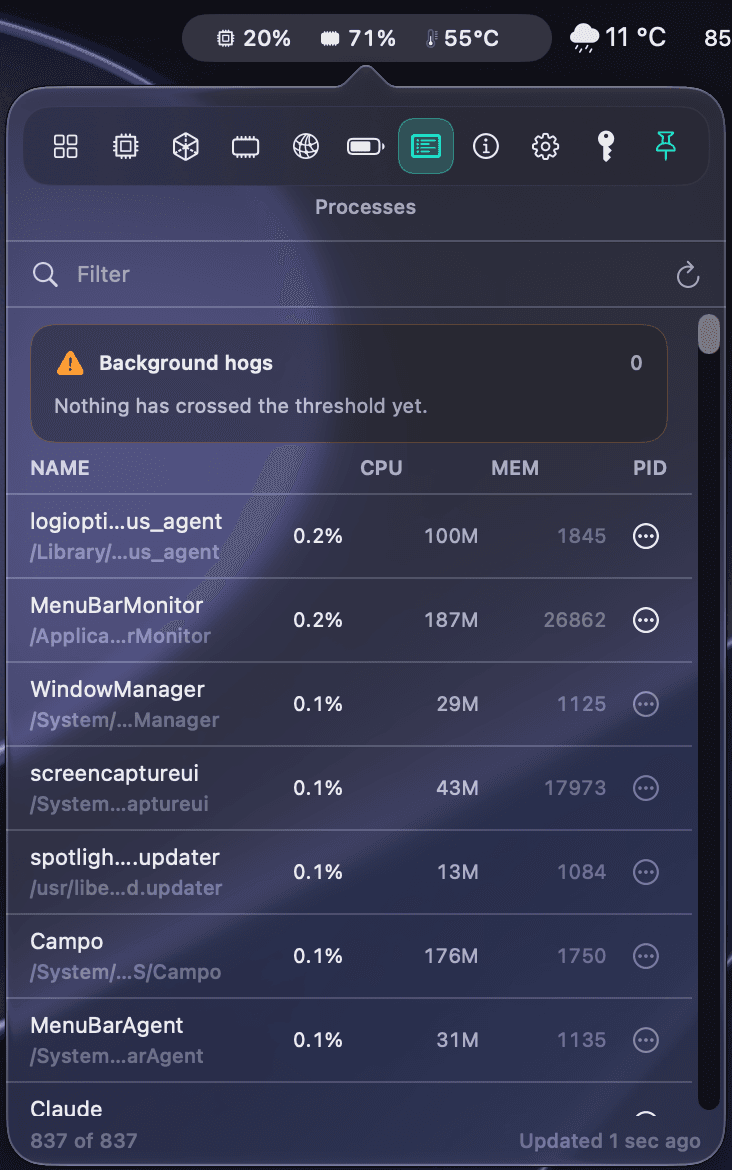Image resolution: width=732 pixels, height=1170 pixels.
Task: Sort processes by CPU column
Action: point(381,468)
